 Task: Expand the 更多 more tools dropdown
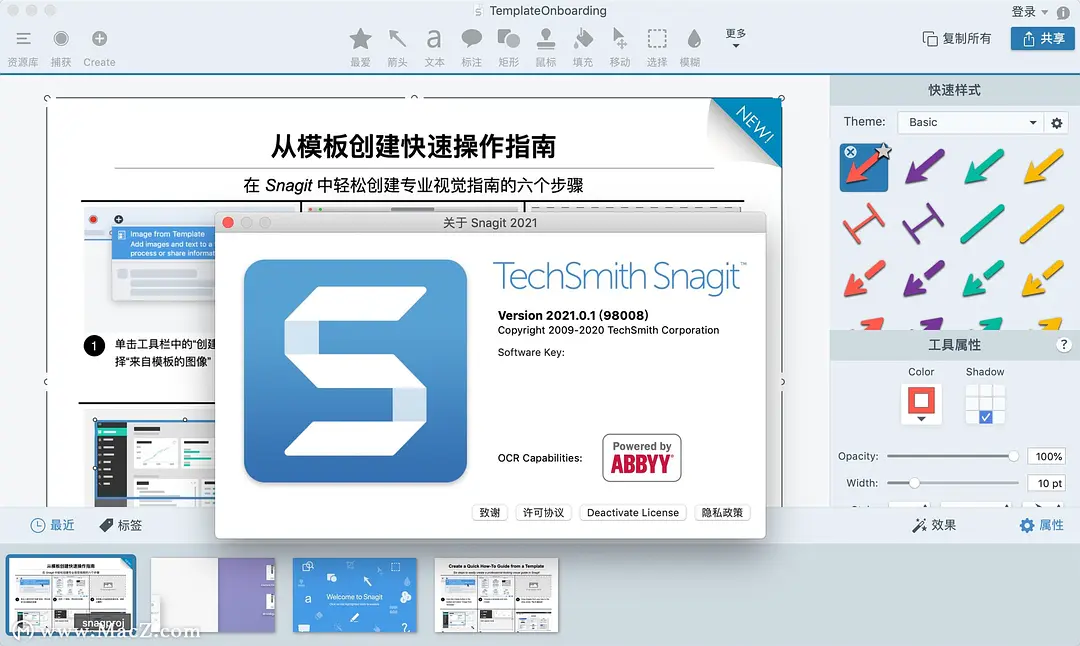point(736,38)
